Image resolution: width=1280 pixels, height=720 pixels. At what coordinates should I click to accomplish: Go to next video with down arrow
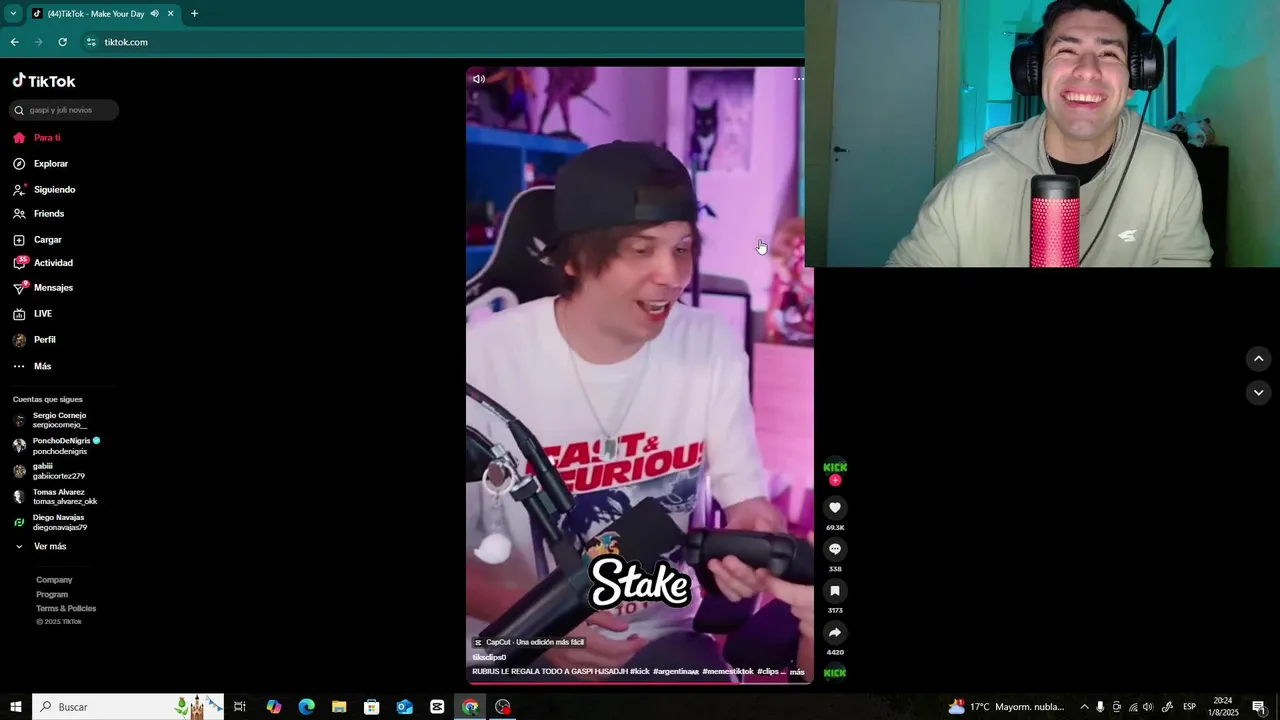pyautogui.click(x=1258, y=393)
